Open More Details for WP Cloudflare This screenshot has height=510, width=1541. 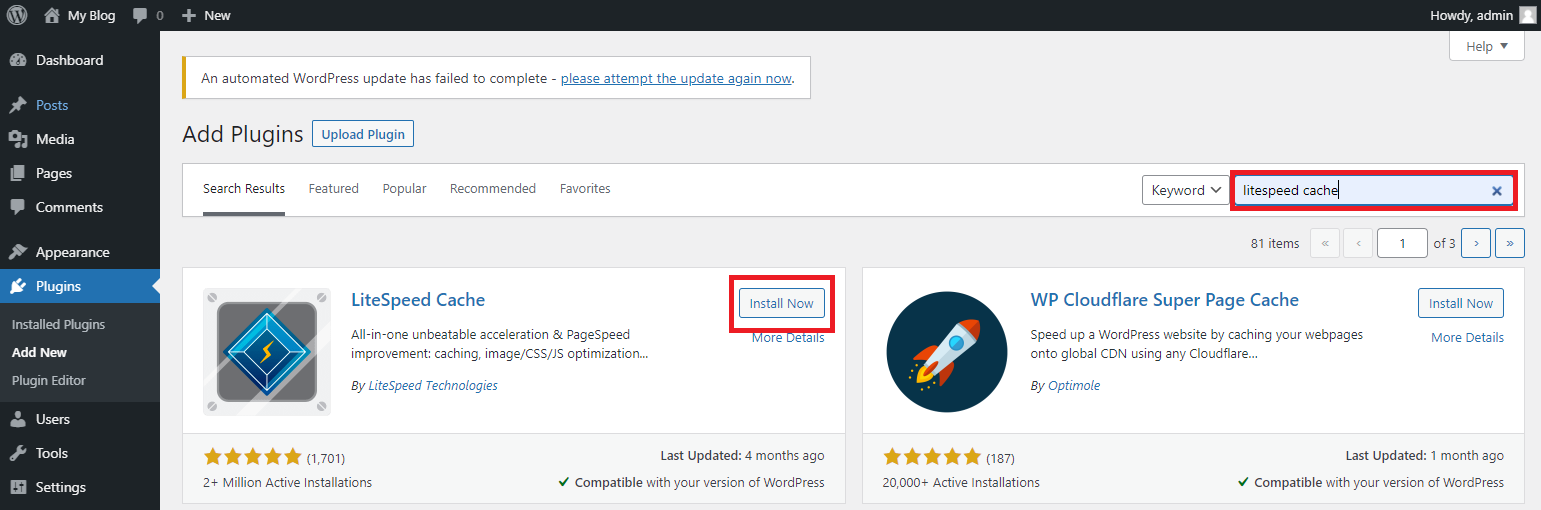pos(1467,338)
